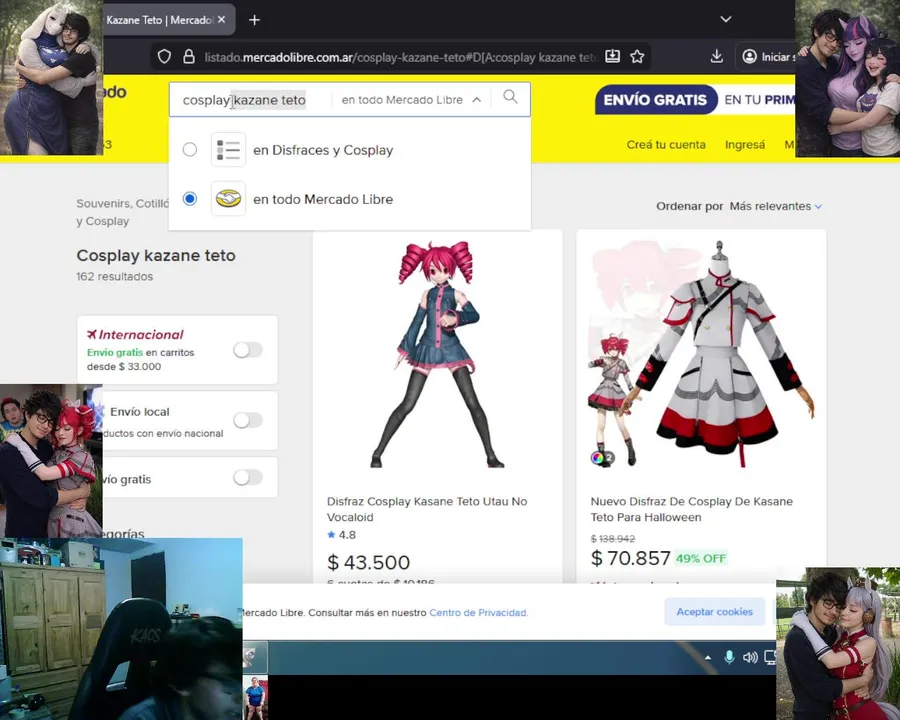Open the browser downloads arrow icon

coord(716,56)
